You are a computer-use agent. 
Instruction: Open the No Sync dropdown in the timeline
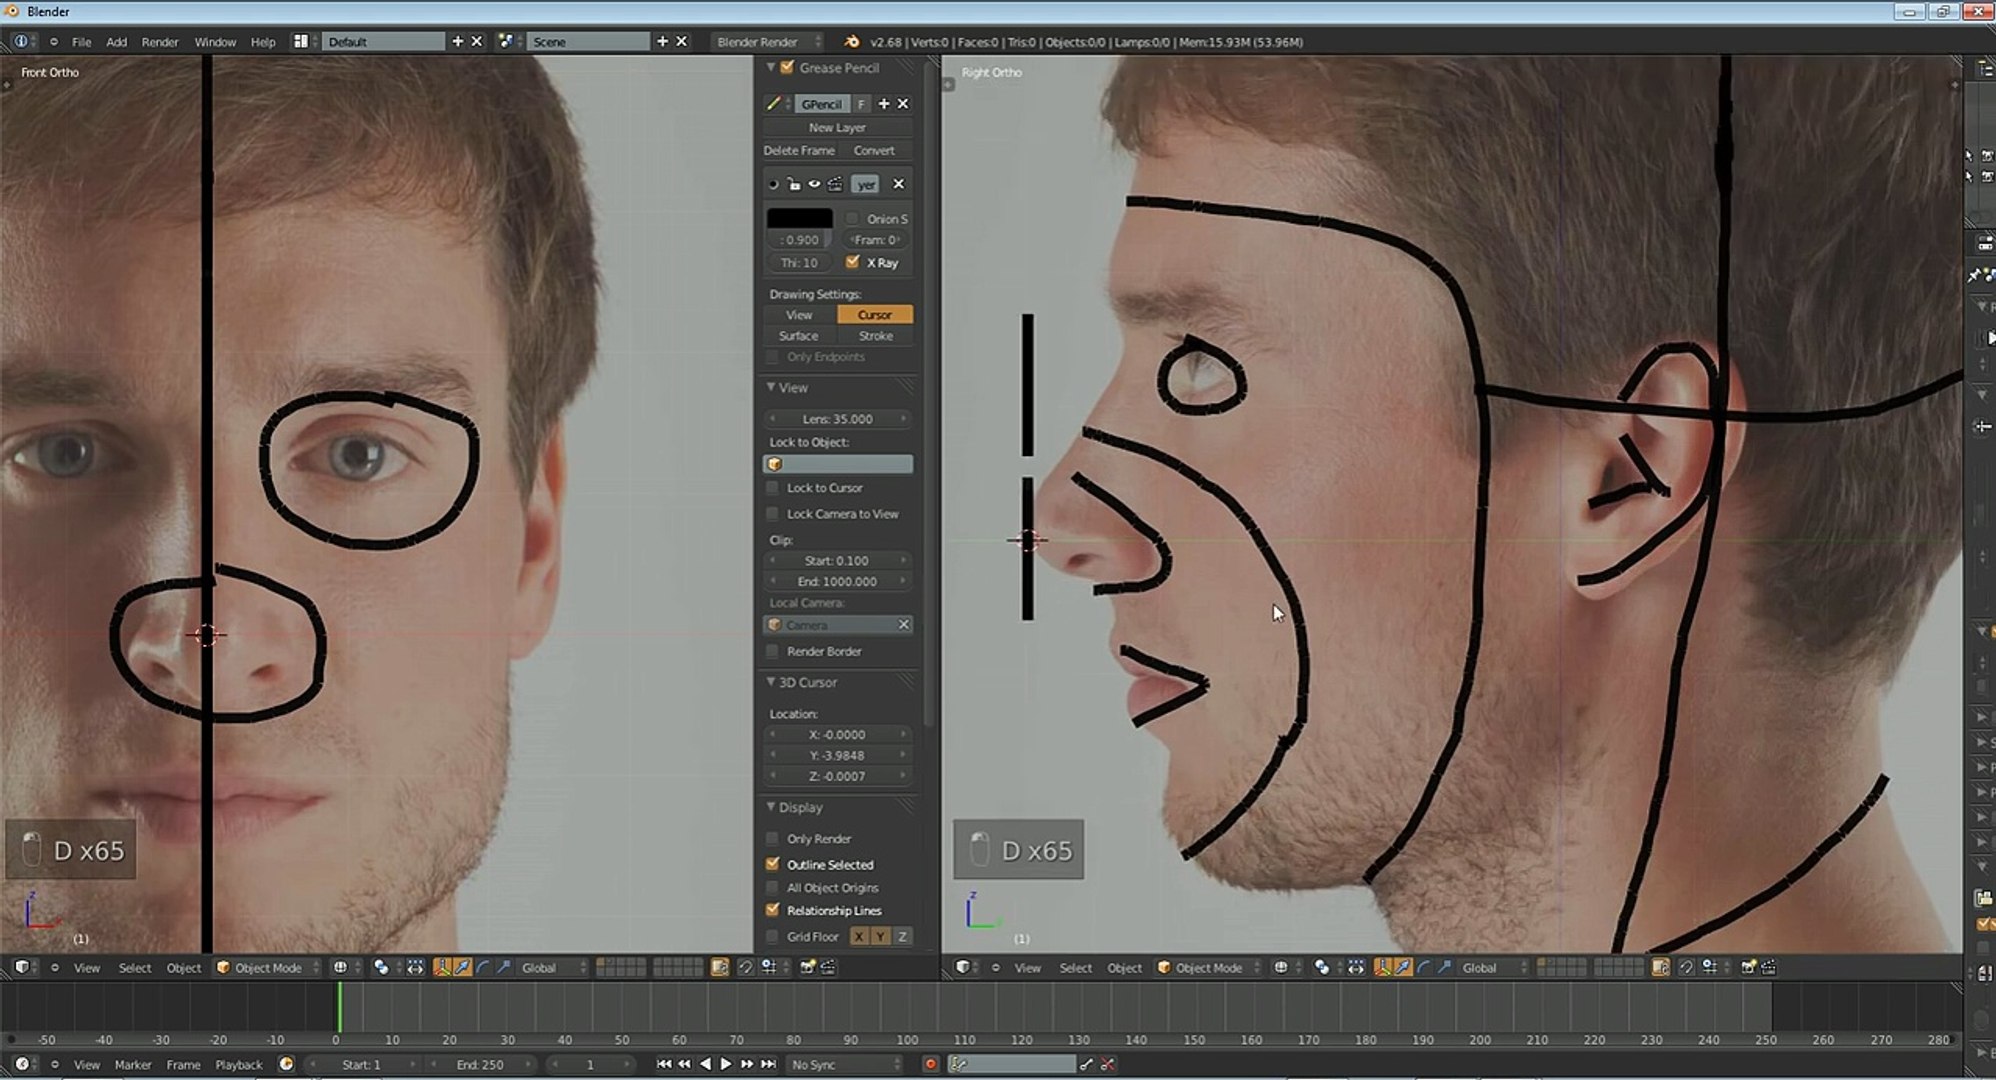[846, 1064]
